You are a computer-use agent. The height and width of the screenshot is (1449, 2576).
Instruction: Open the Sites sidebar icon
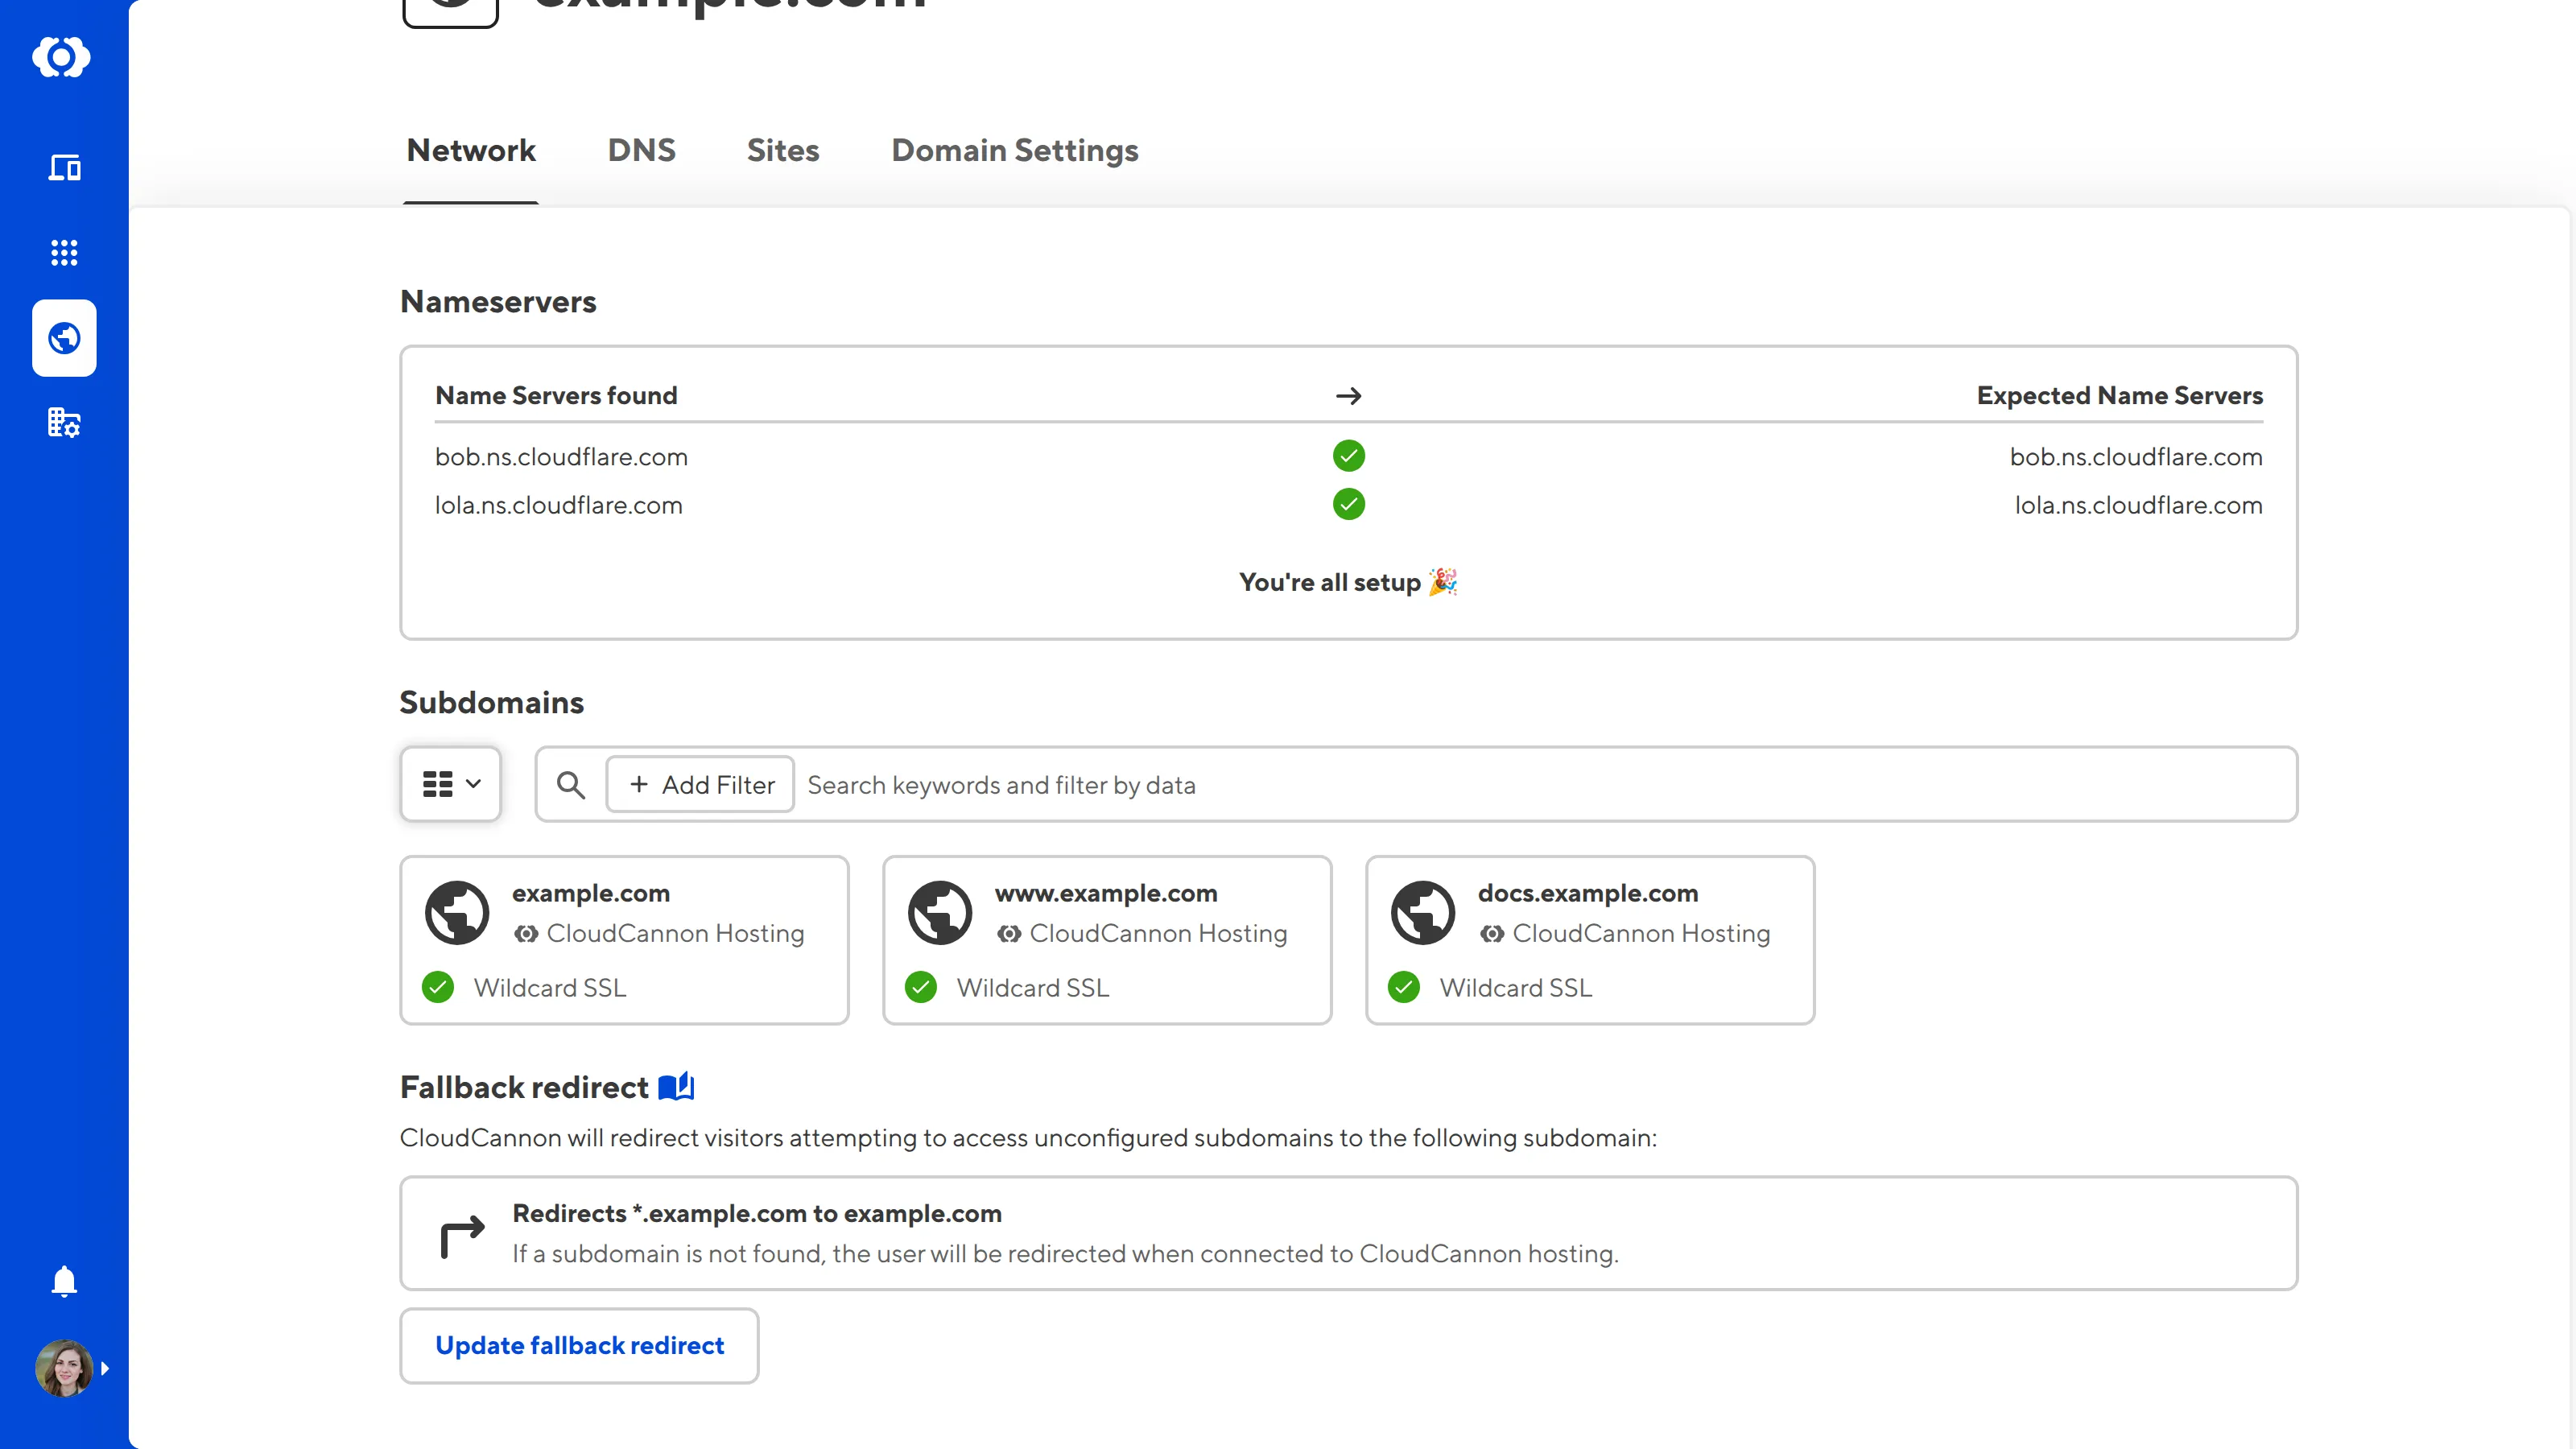(x=64, y=167)
